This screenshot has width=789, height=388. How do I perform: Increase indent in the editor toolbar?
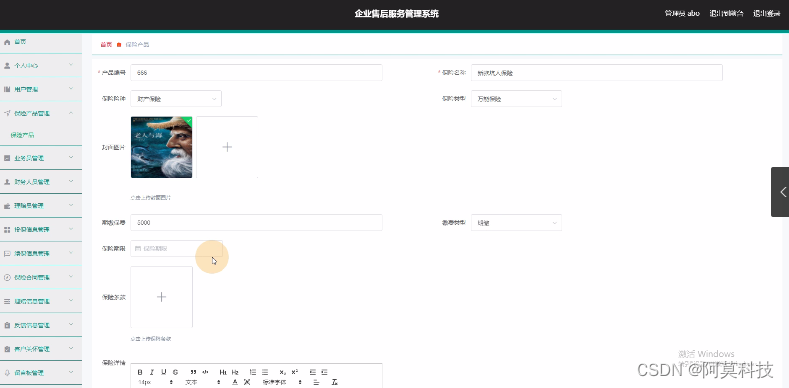tap(325, 372)
